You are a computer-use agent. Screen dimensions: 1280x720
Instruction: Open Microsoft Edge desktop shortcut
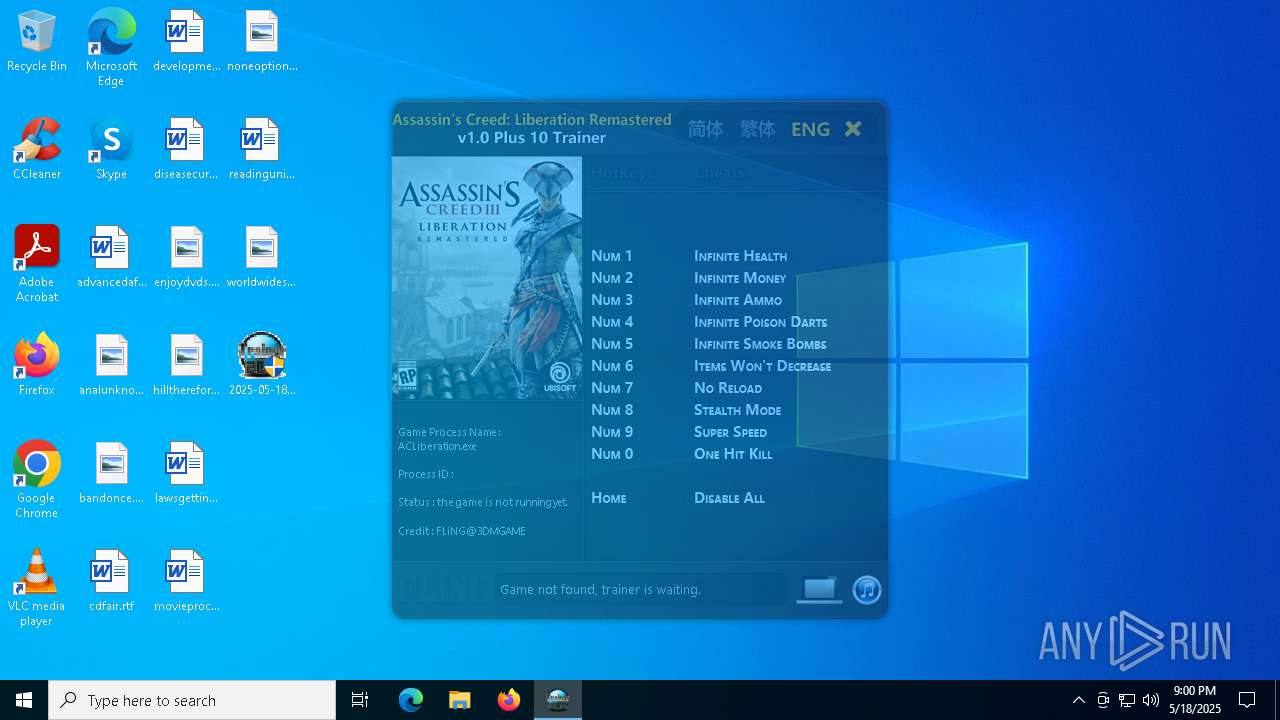click(x=111, y=48)
